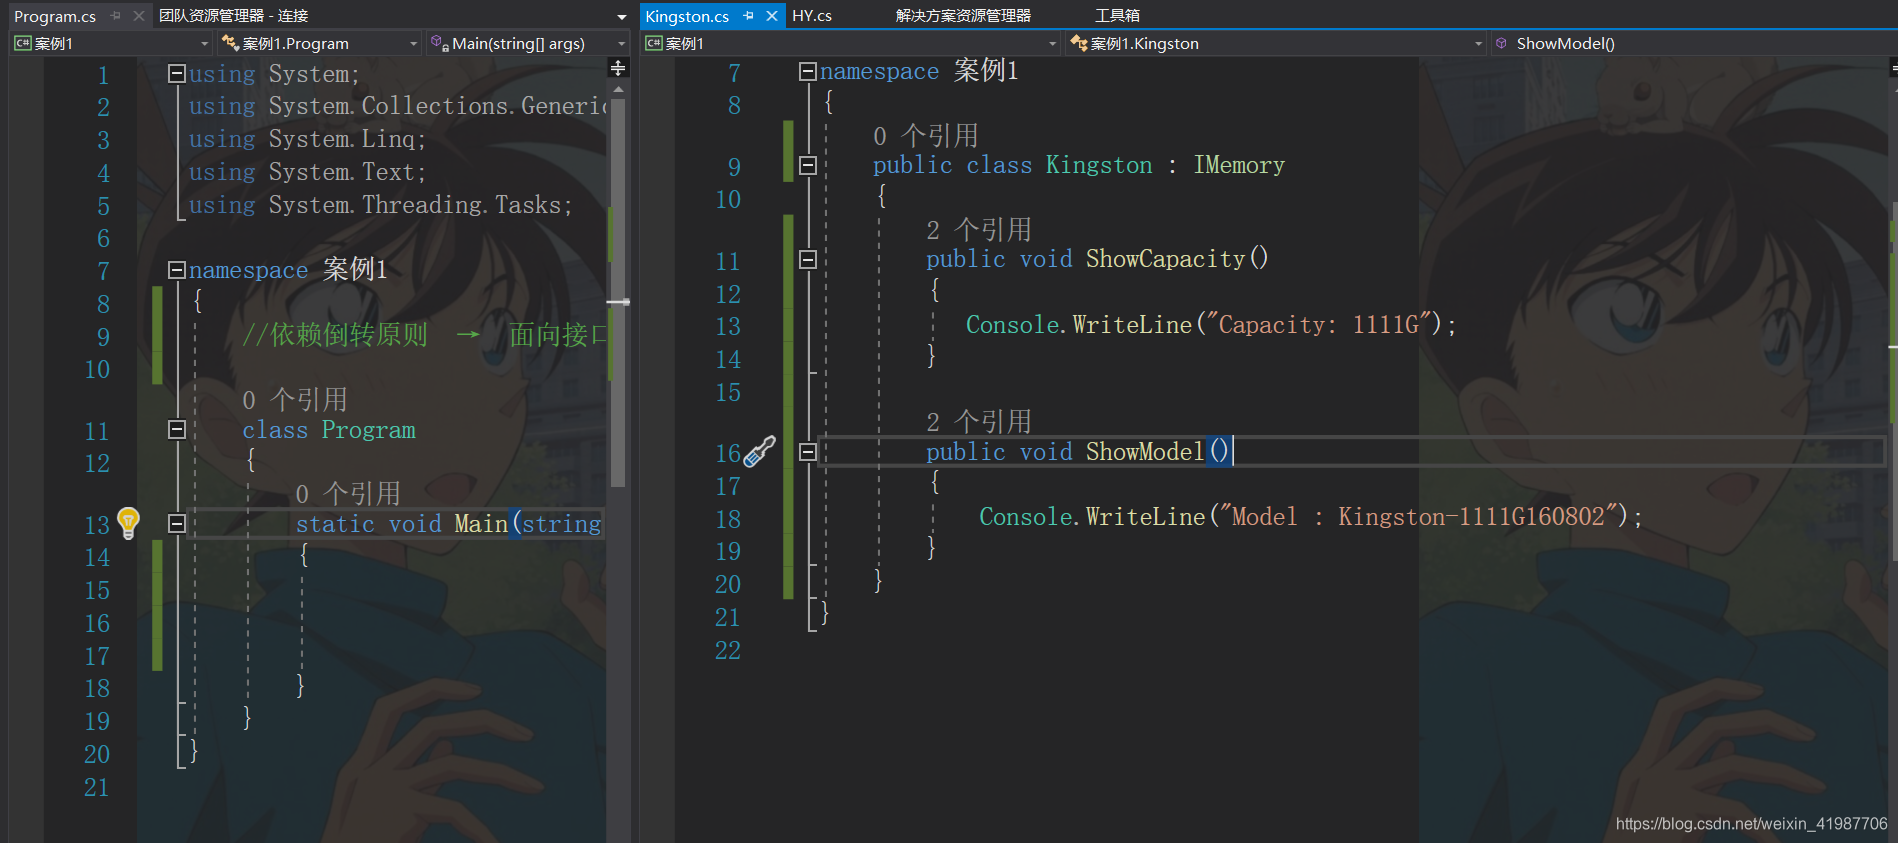Click the method cube icon beside ShowModel()

1501,43
